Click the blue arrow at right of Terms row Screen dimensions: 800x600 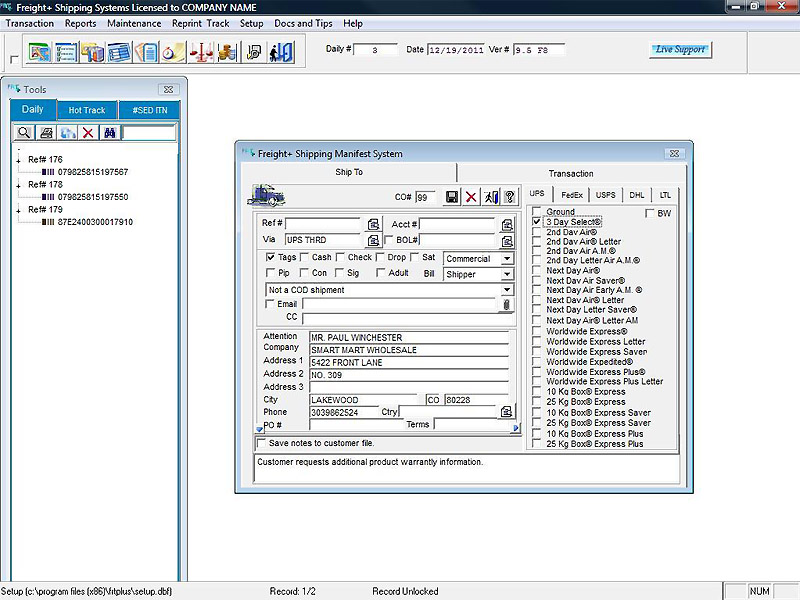tap(515, 428)
